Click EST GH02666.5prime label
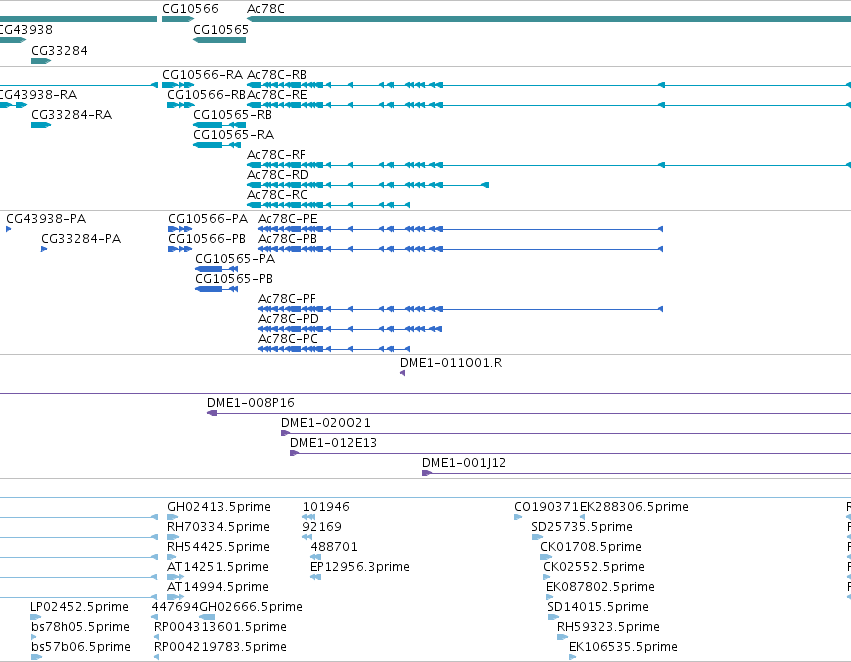This screenshot has width=851, height=662. click(x=251, y=607)
